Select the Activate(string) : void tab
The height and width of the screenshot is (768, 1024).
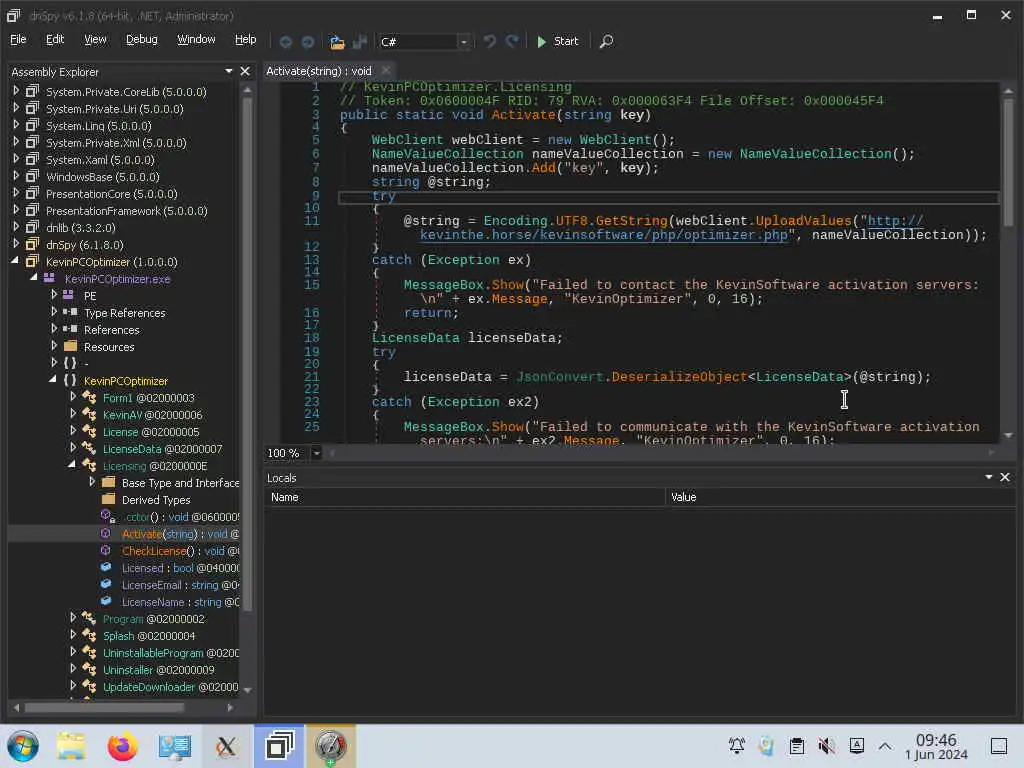[x=319, y=71]
